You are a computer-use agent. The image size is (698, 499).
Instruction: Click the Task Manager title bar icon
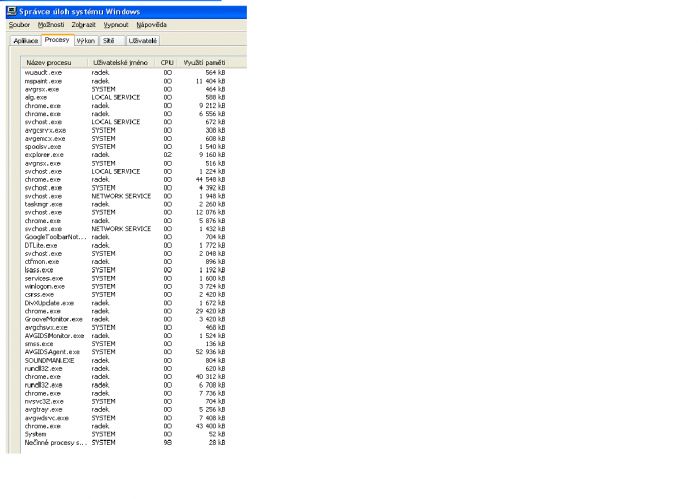12,12
